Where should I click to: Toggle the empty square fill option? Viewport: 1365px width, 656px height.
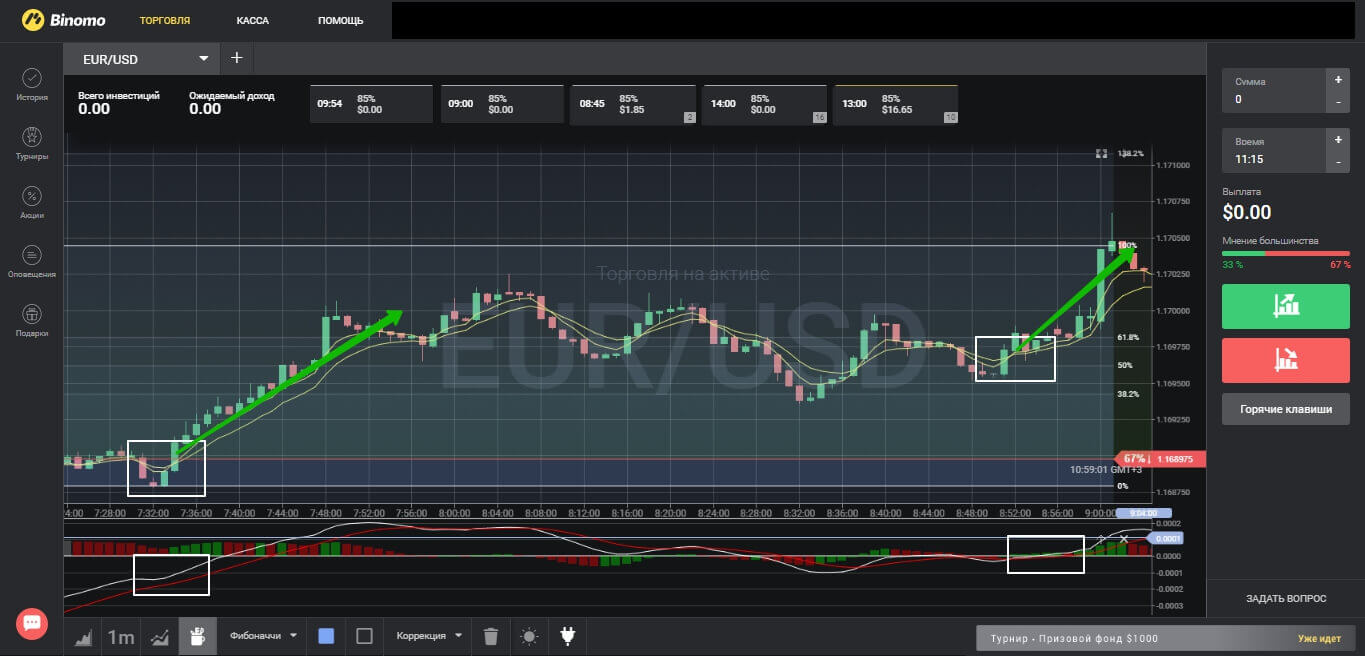tap(364, 636)
